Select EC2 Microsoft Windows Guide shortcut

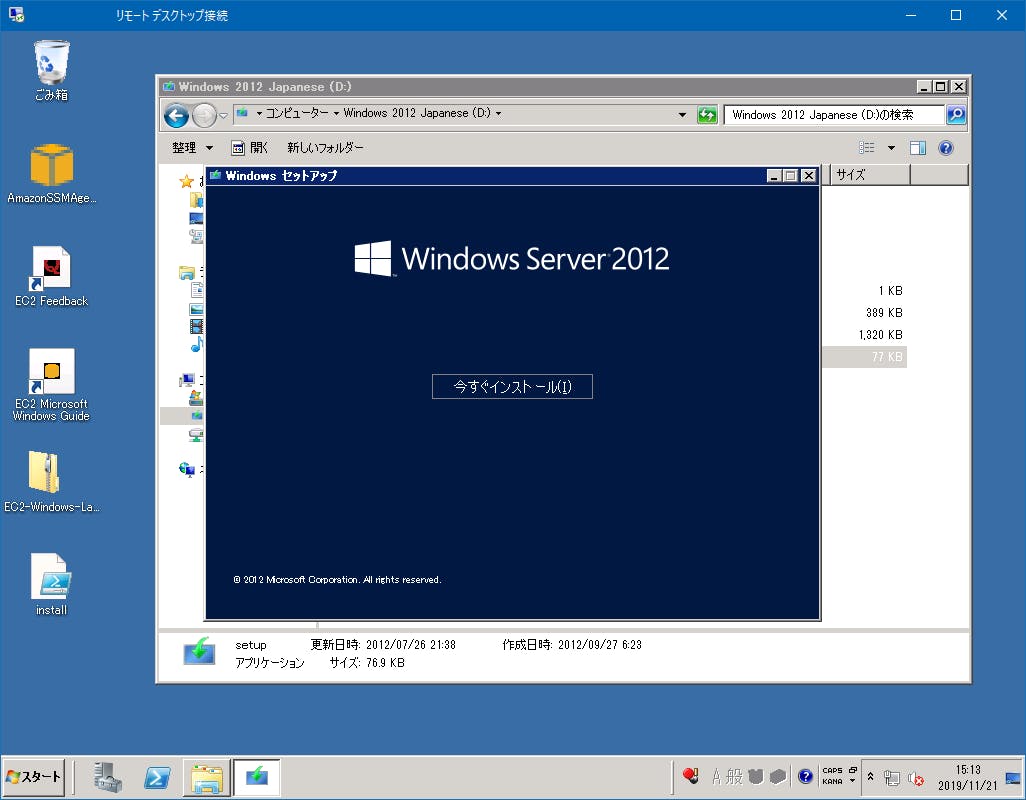[52, 385]
